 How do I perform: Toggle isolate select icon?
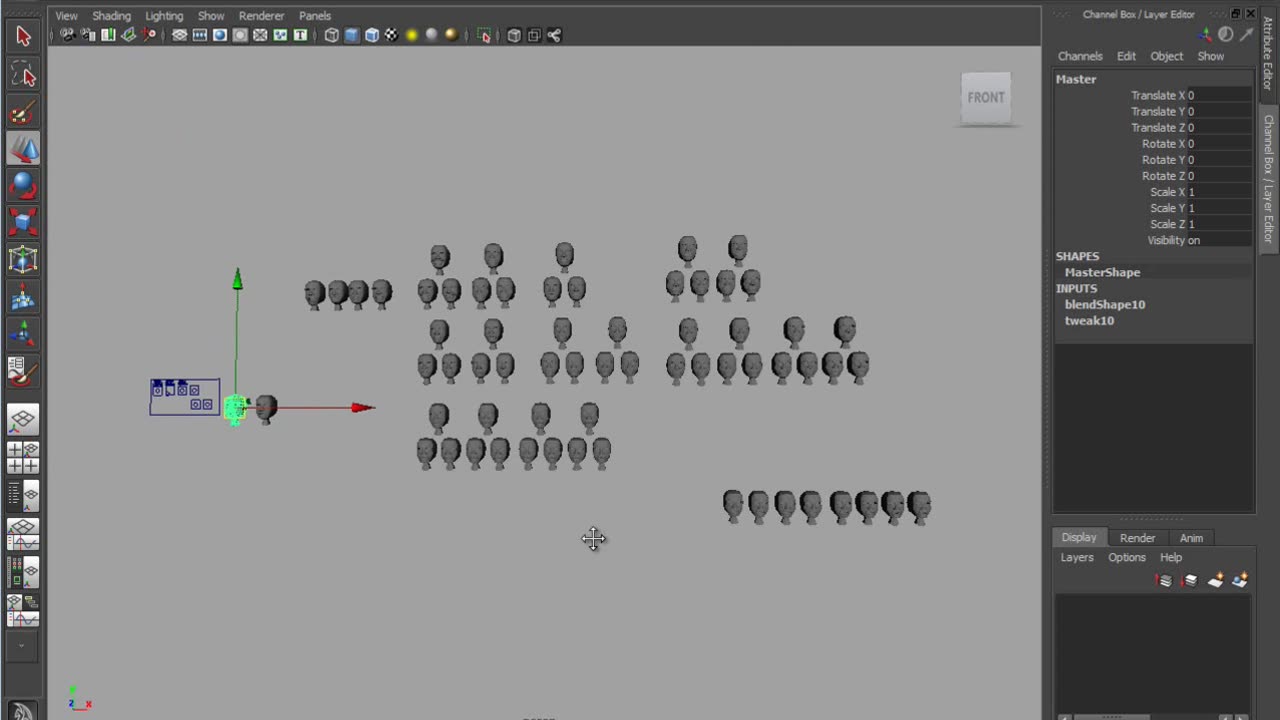(x=484, y=35)
